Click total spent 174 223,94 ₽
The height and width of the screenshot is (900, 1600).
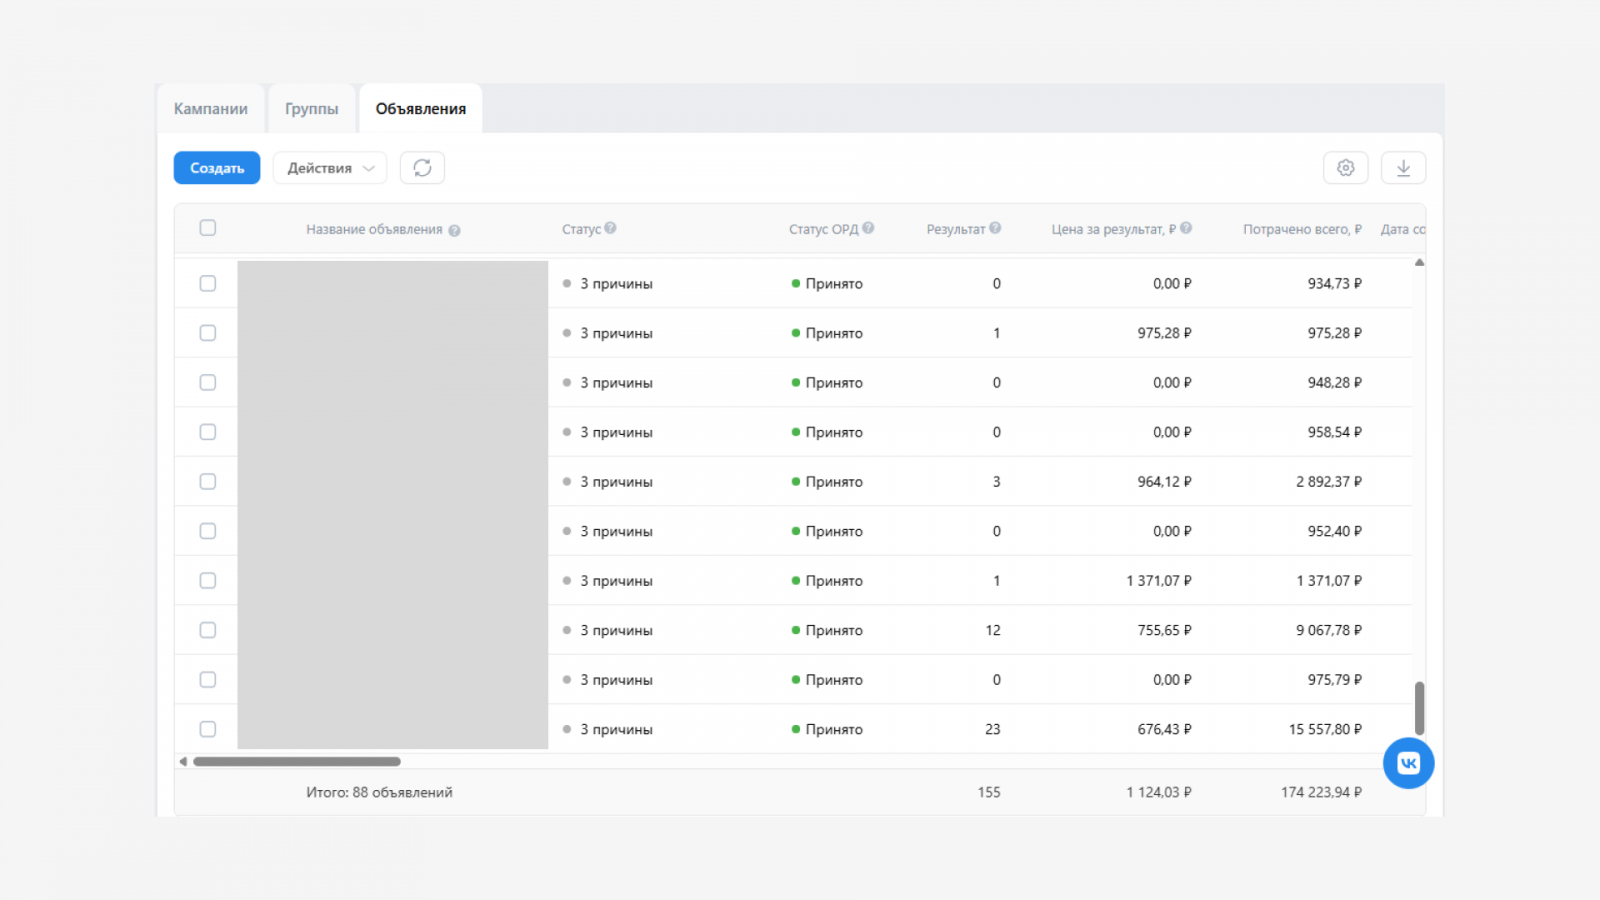tap(1321, 792)
